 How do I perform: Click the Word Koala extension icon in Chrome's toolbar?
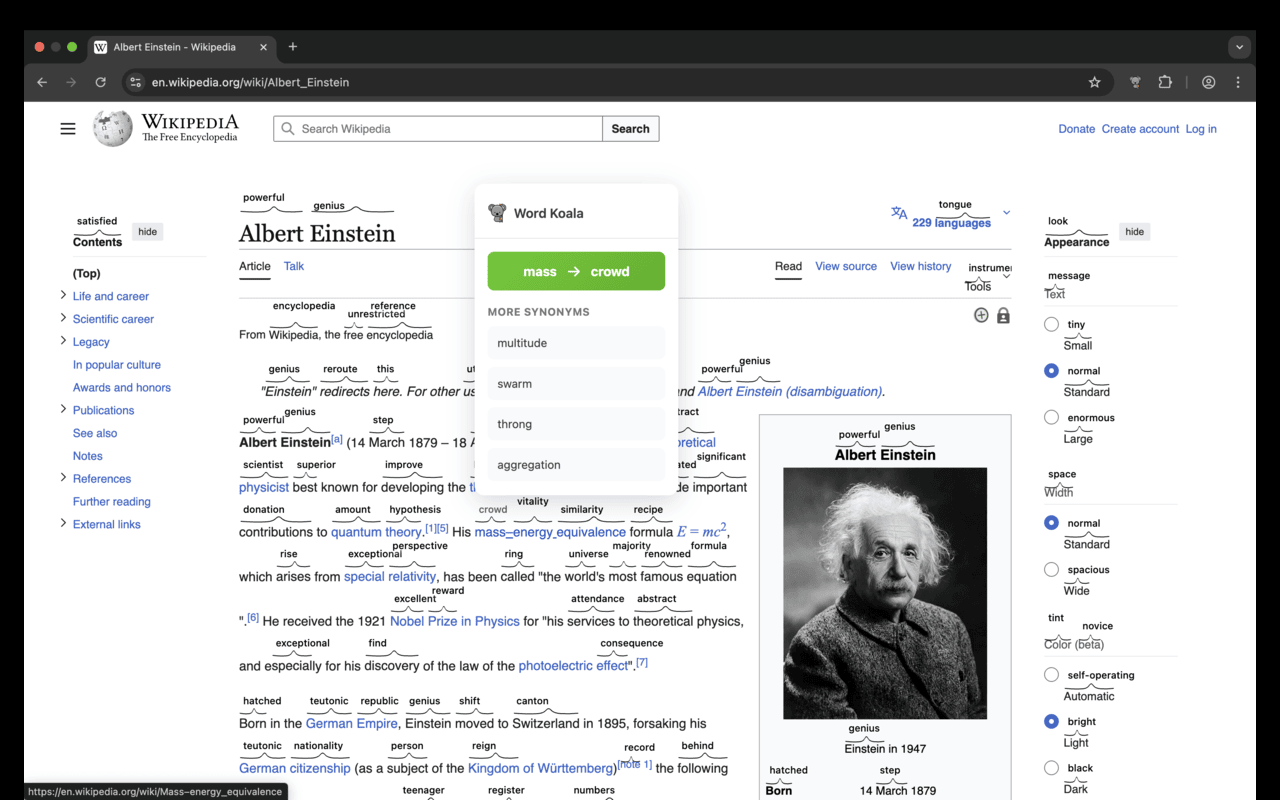(1135, 82)
